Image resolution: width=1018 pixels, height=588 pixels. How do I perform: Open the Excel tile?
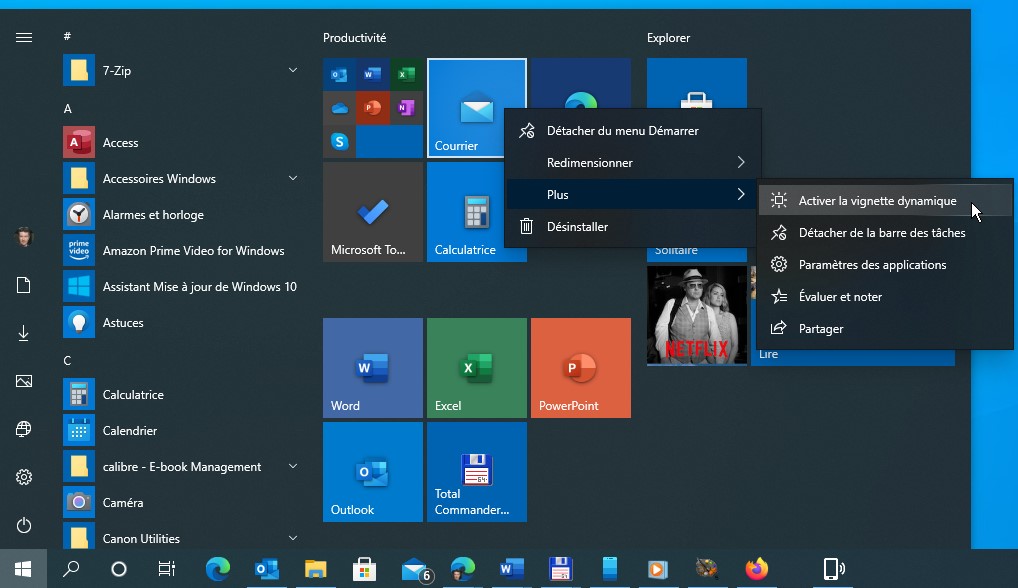click(x=476, y=367)
